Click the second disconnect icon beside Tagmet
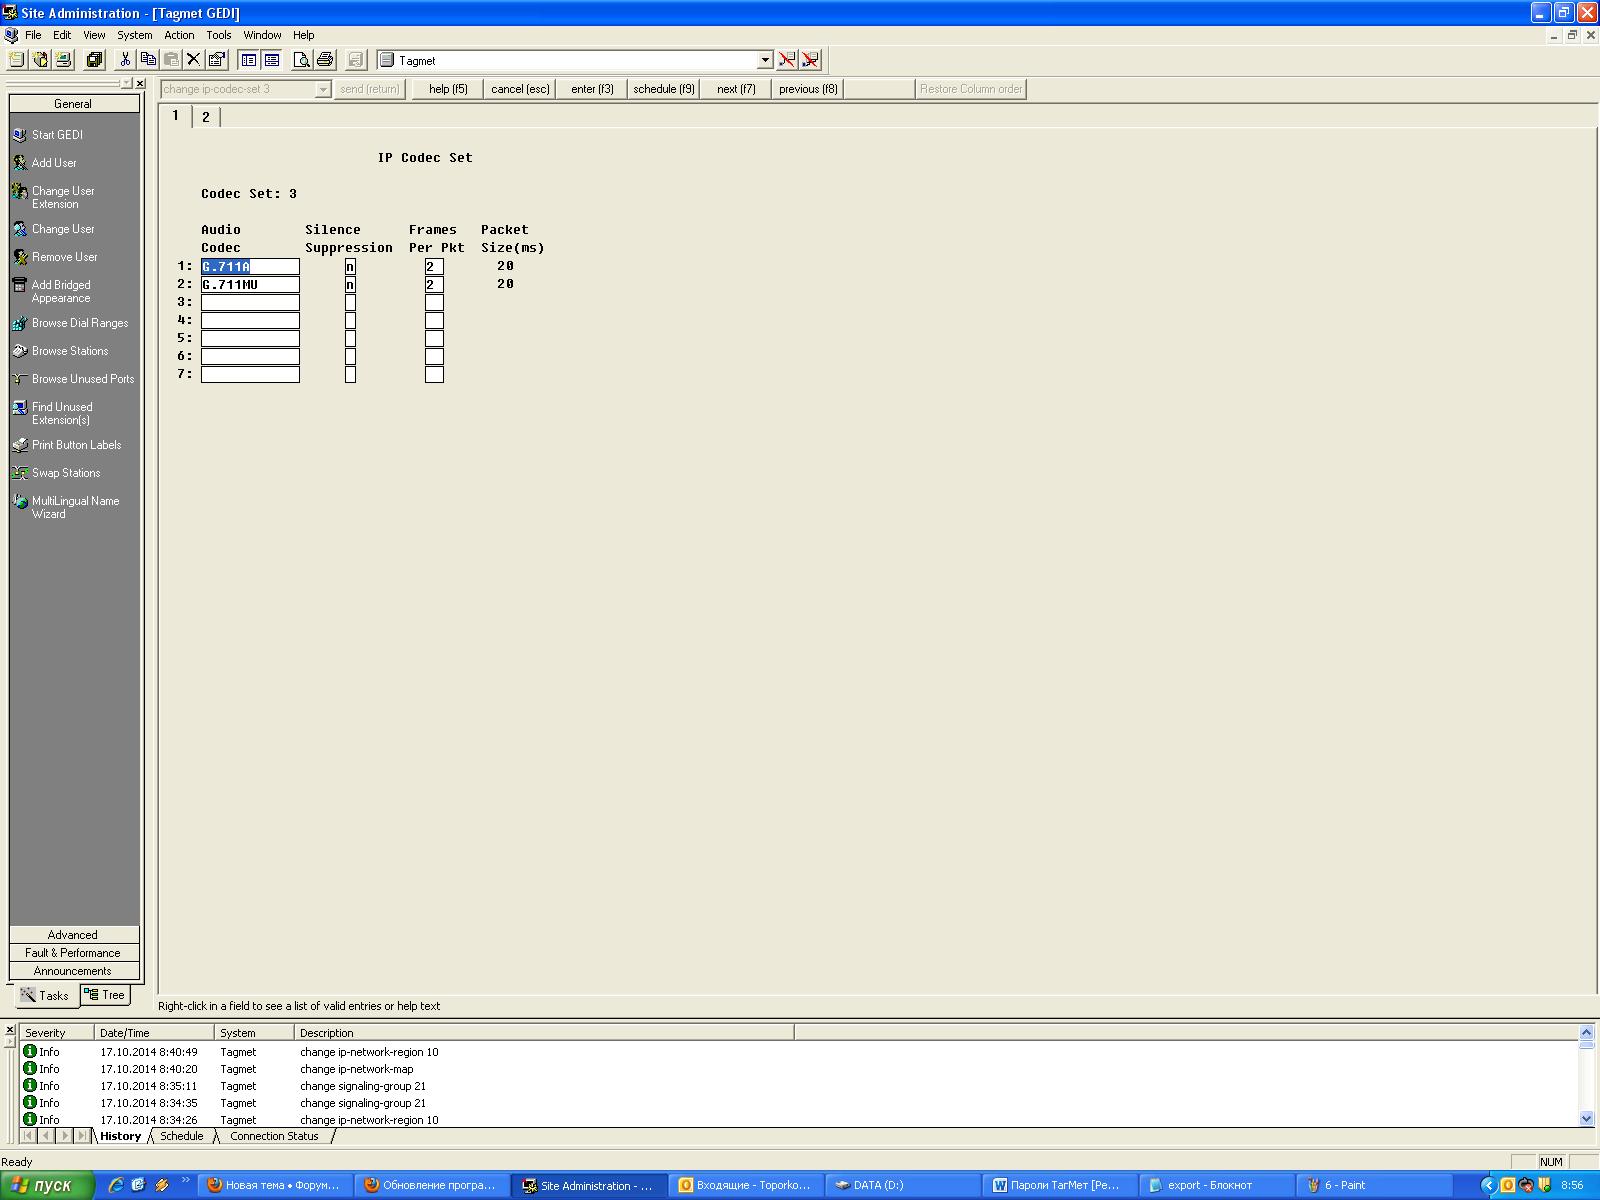Screen dimensions: 1600x1200 [810, 60]
